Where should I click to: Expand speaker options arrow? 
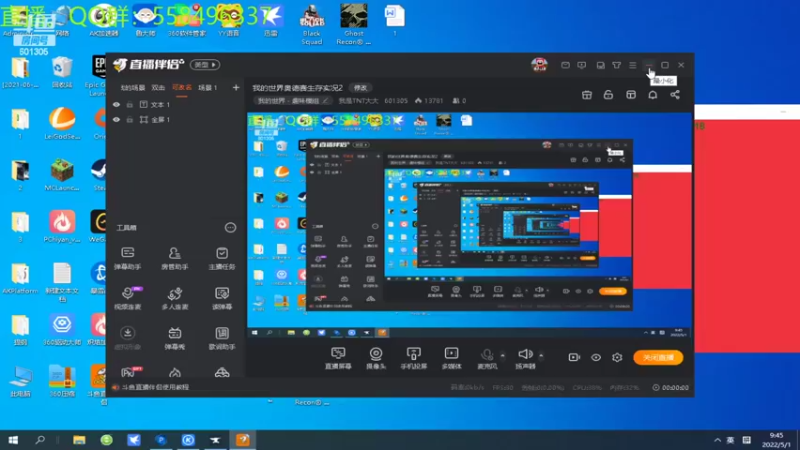[x=541, y=356]
